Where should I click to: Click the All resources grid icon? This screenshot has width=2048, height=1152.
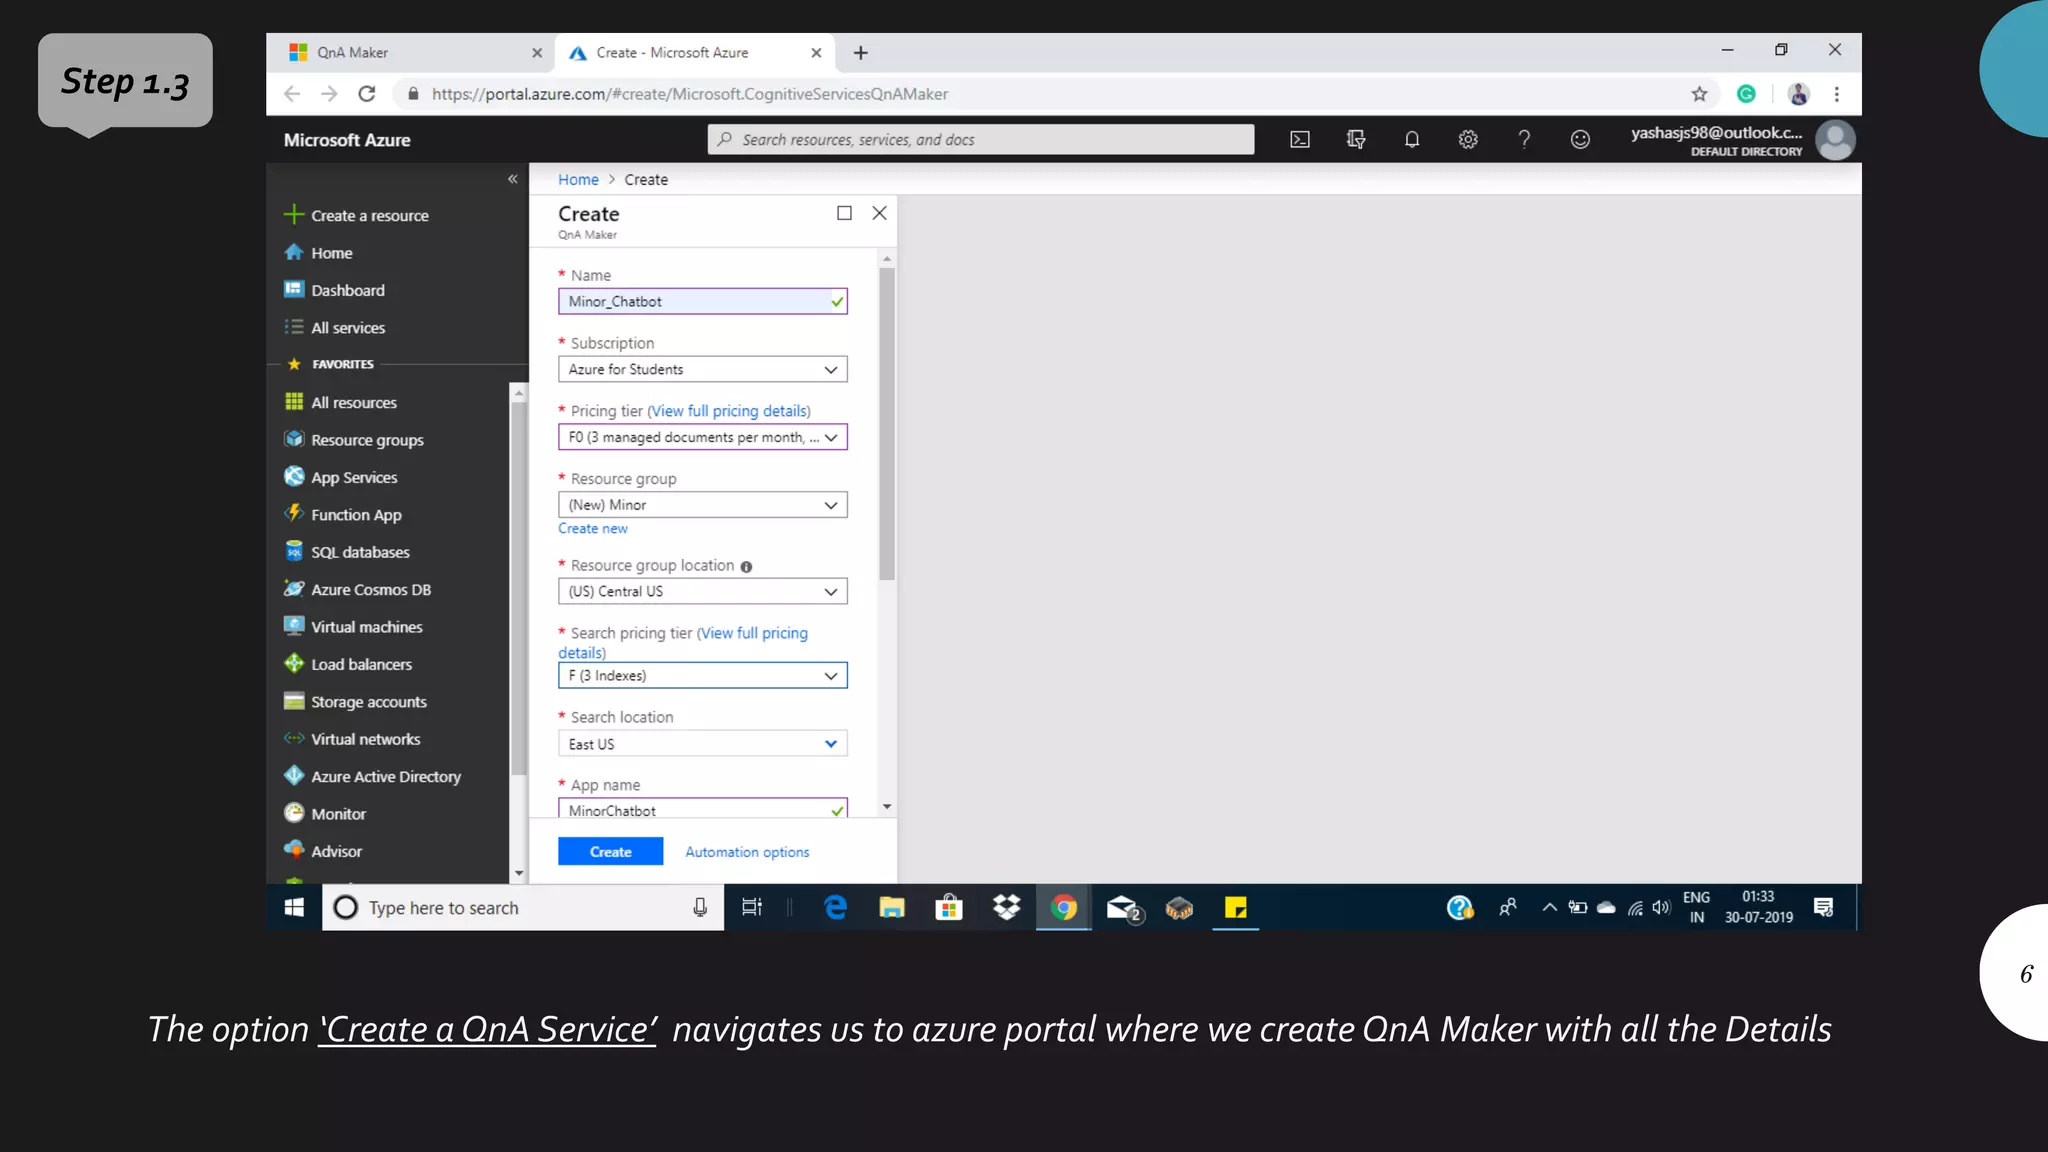click(294, 402)
